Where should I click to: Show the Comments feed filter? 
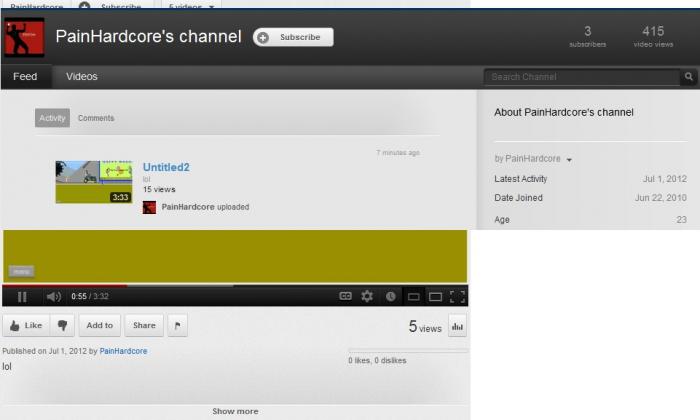pyautogui.click(x=96, y=118)
